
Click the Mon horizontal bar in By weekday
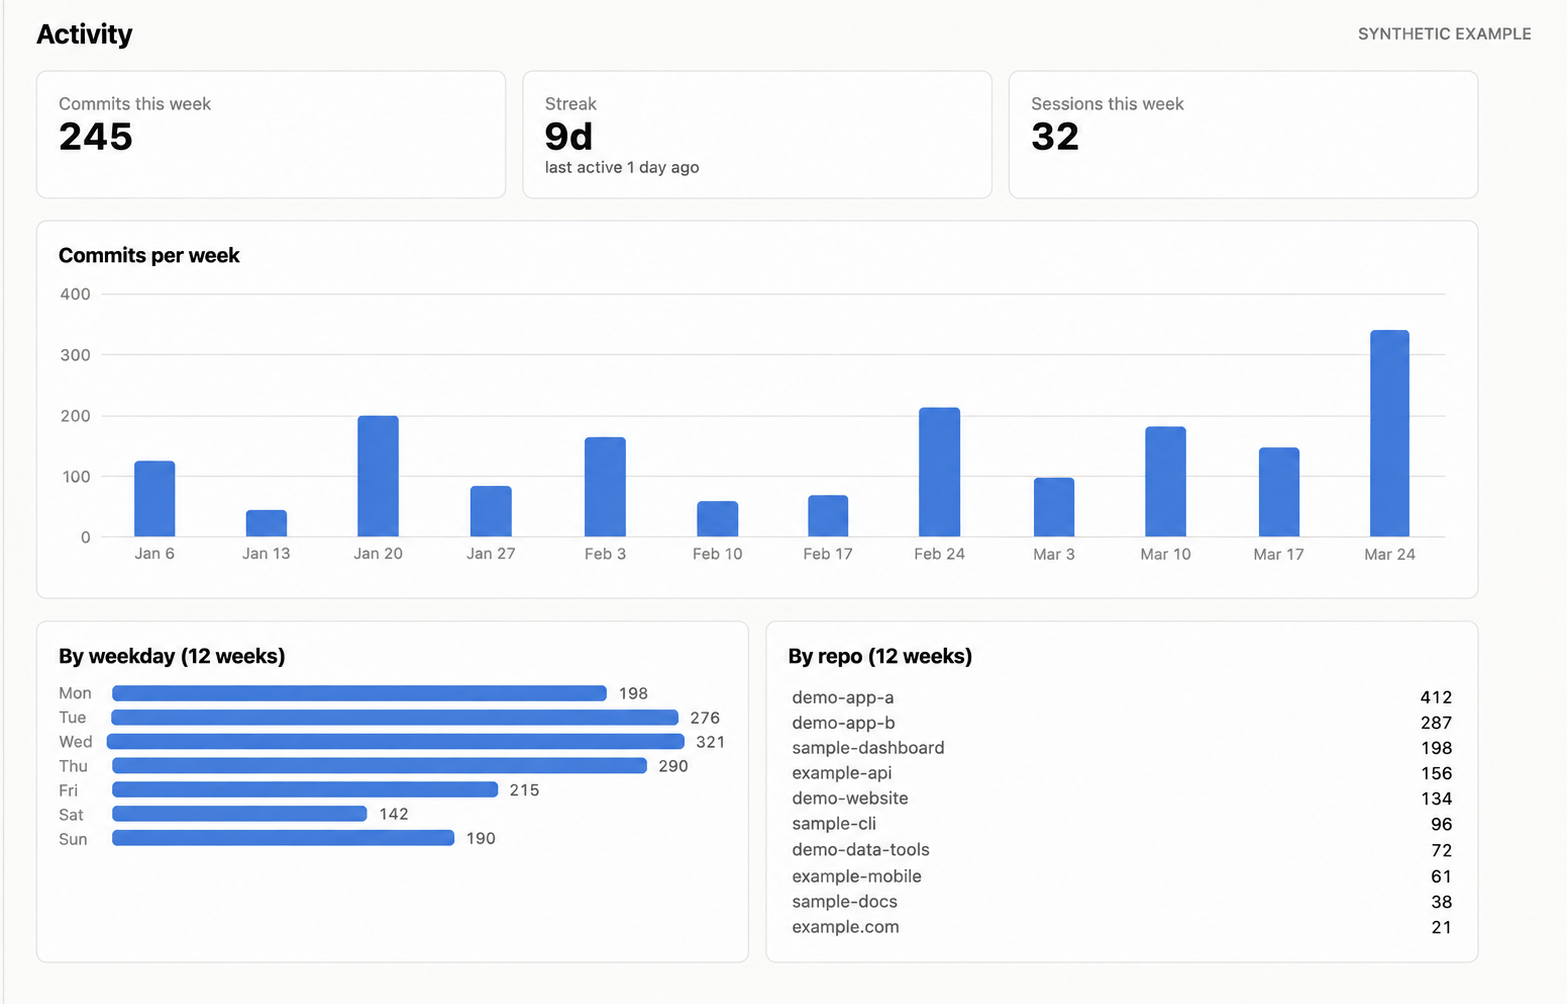359,693
